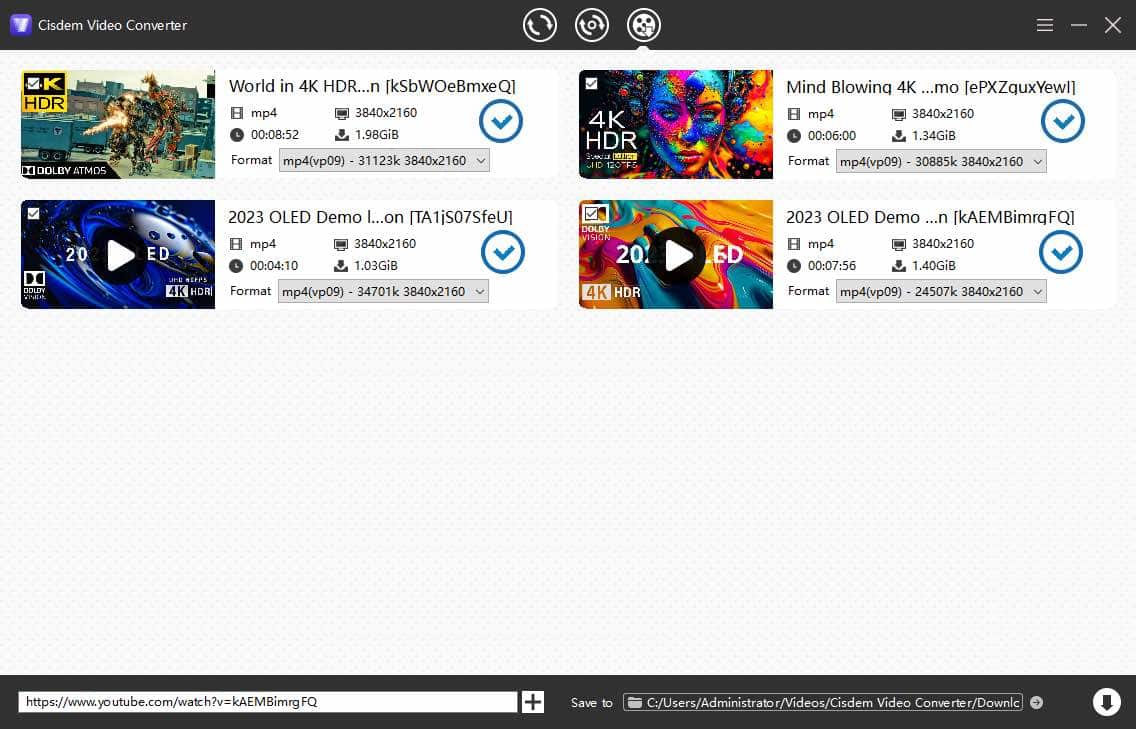
Task: Open the hamburger menu in the title bar
Action: (x=1045, y=25)
